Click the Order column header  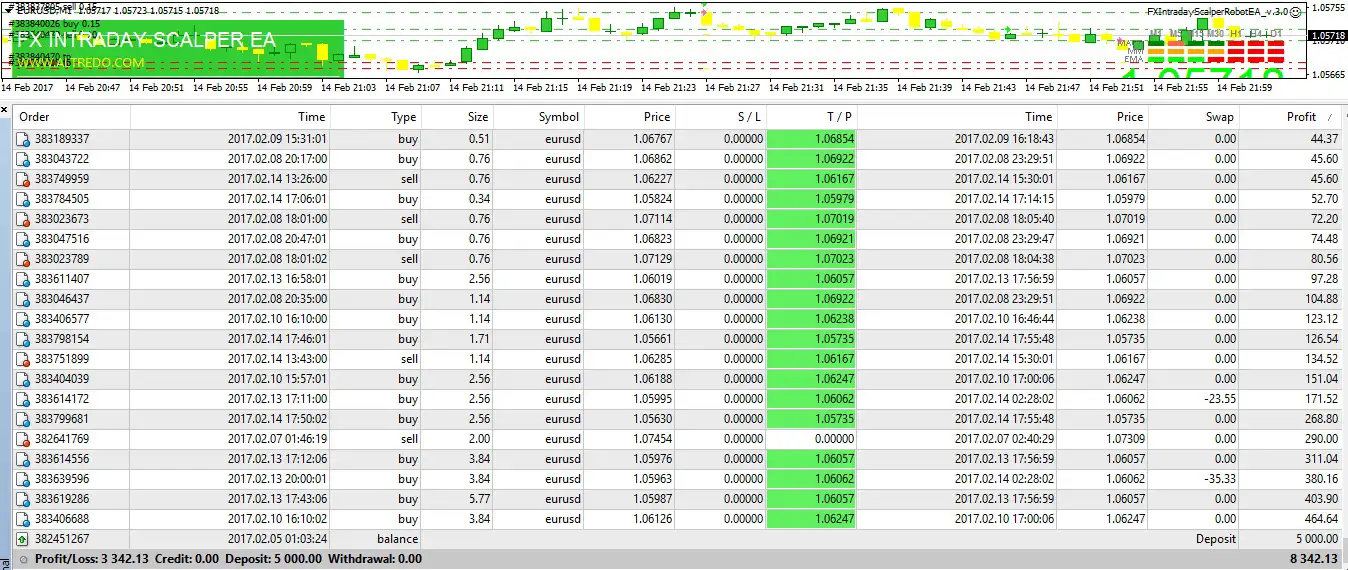(x=35, y=117)
